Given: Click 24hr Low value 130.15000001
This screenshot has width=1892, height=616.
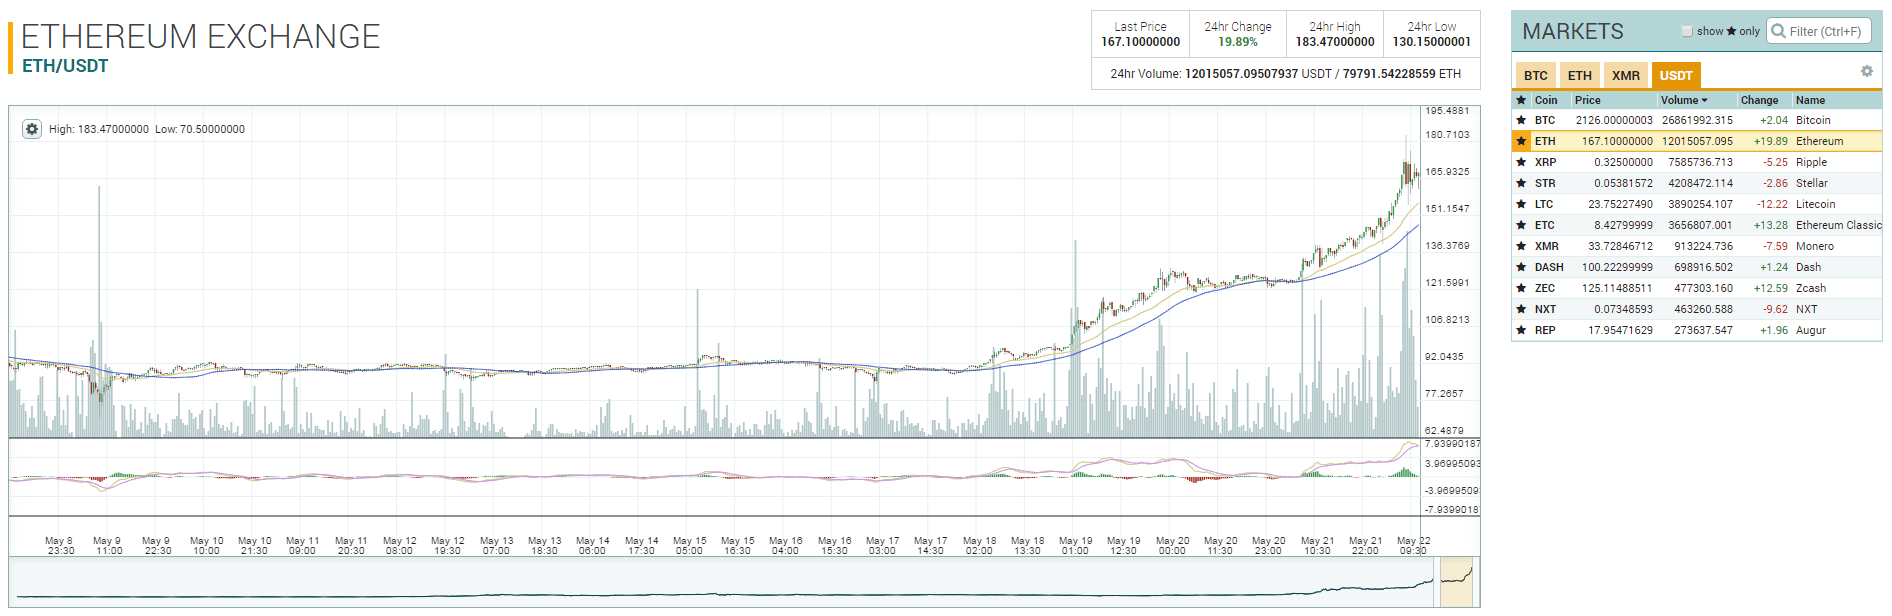Looking at the screenshot, I should tap(1432, 42).
